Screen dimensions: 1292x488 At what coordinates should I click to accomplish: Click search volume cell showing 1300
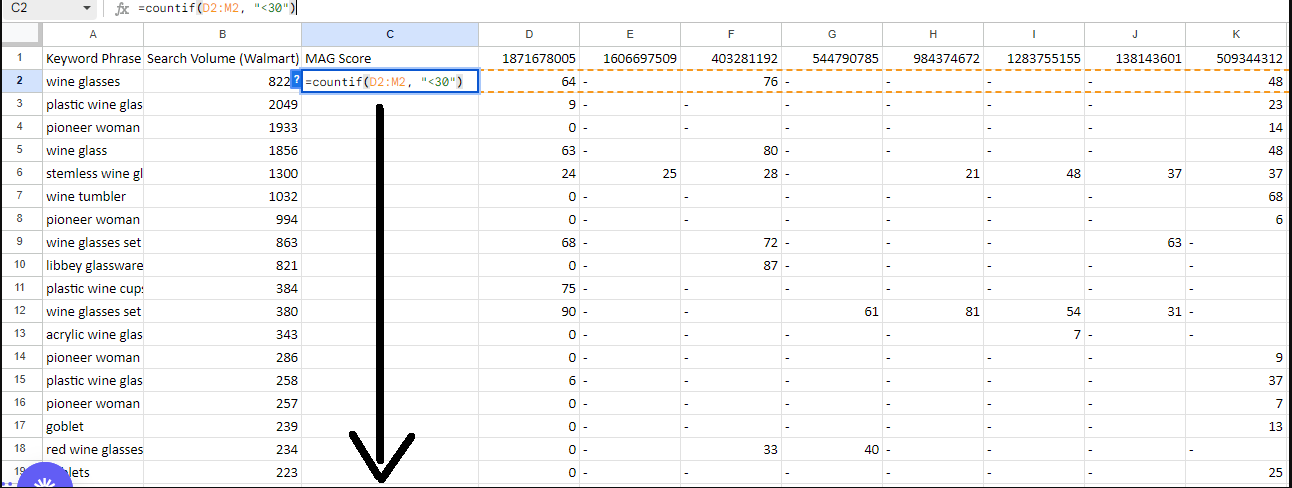(222, 173)
